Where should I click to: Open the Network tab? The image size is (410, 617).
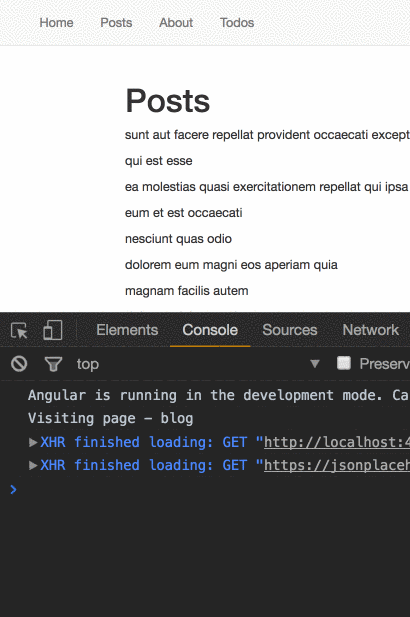[371, 330]
